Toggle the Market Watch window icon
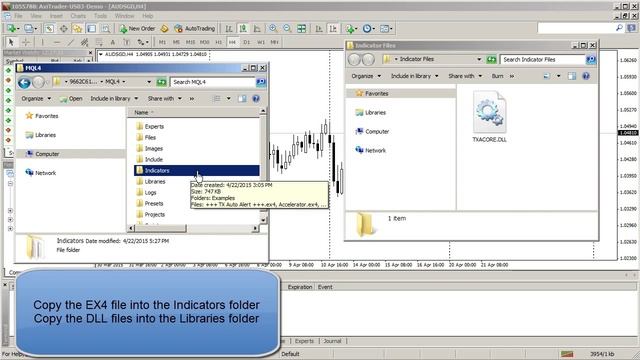This screenshot has height=360, width=640. 49,29
